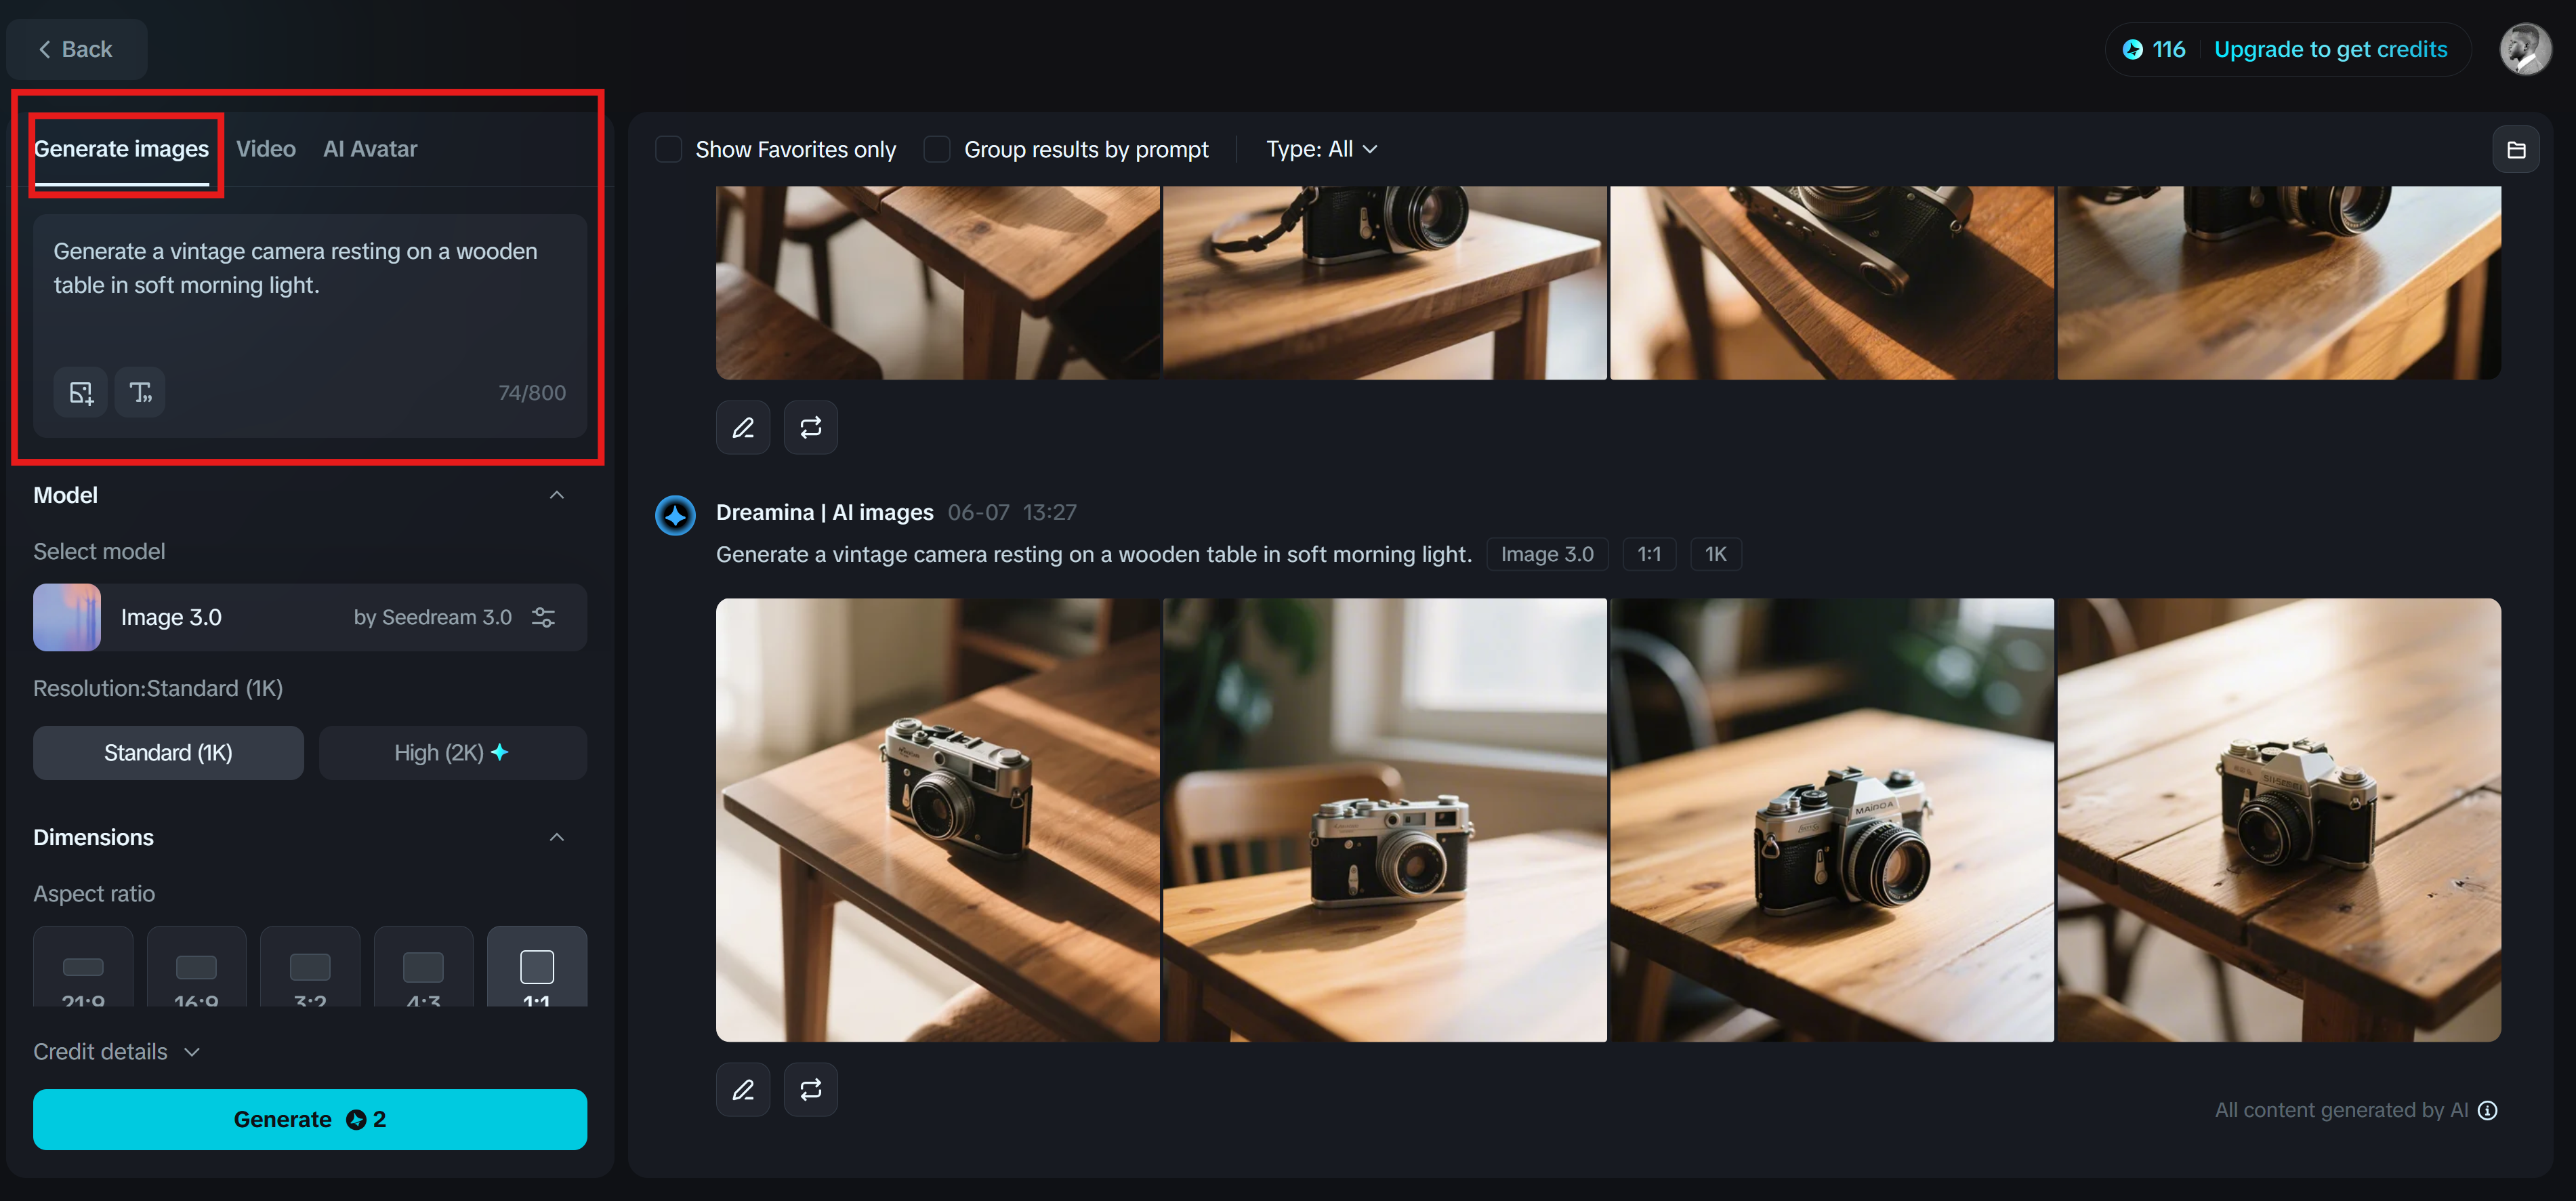Click the text-on-image T icon
This screenshot has width=2576, height=1201.
pos(140,392)
